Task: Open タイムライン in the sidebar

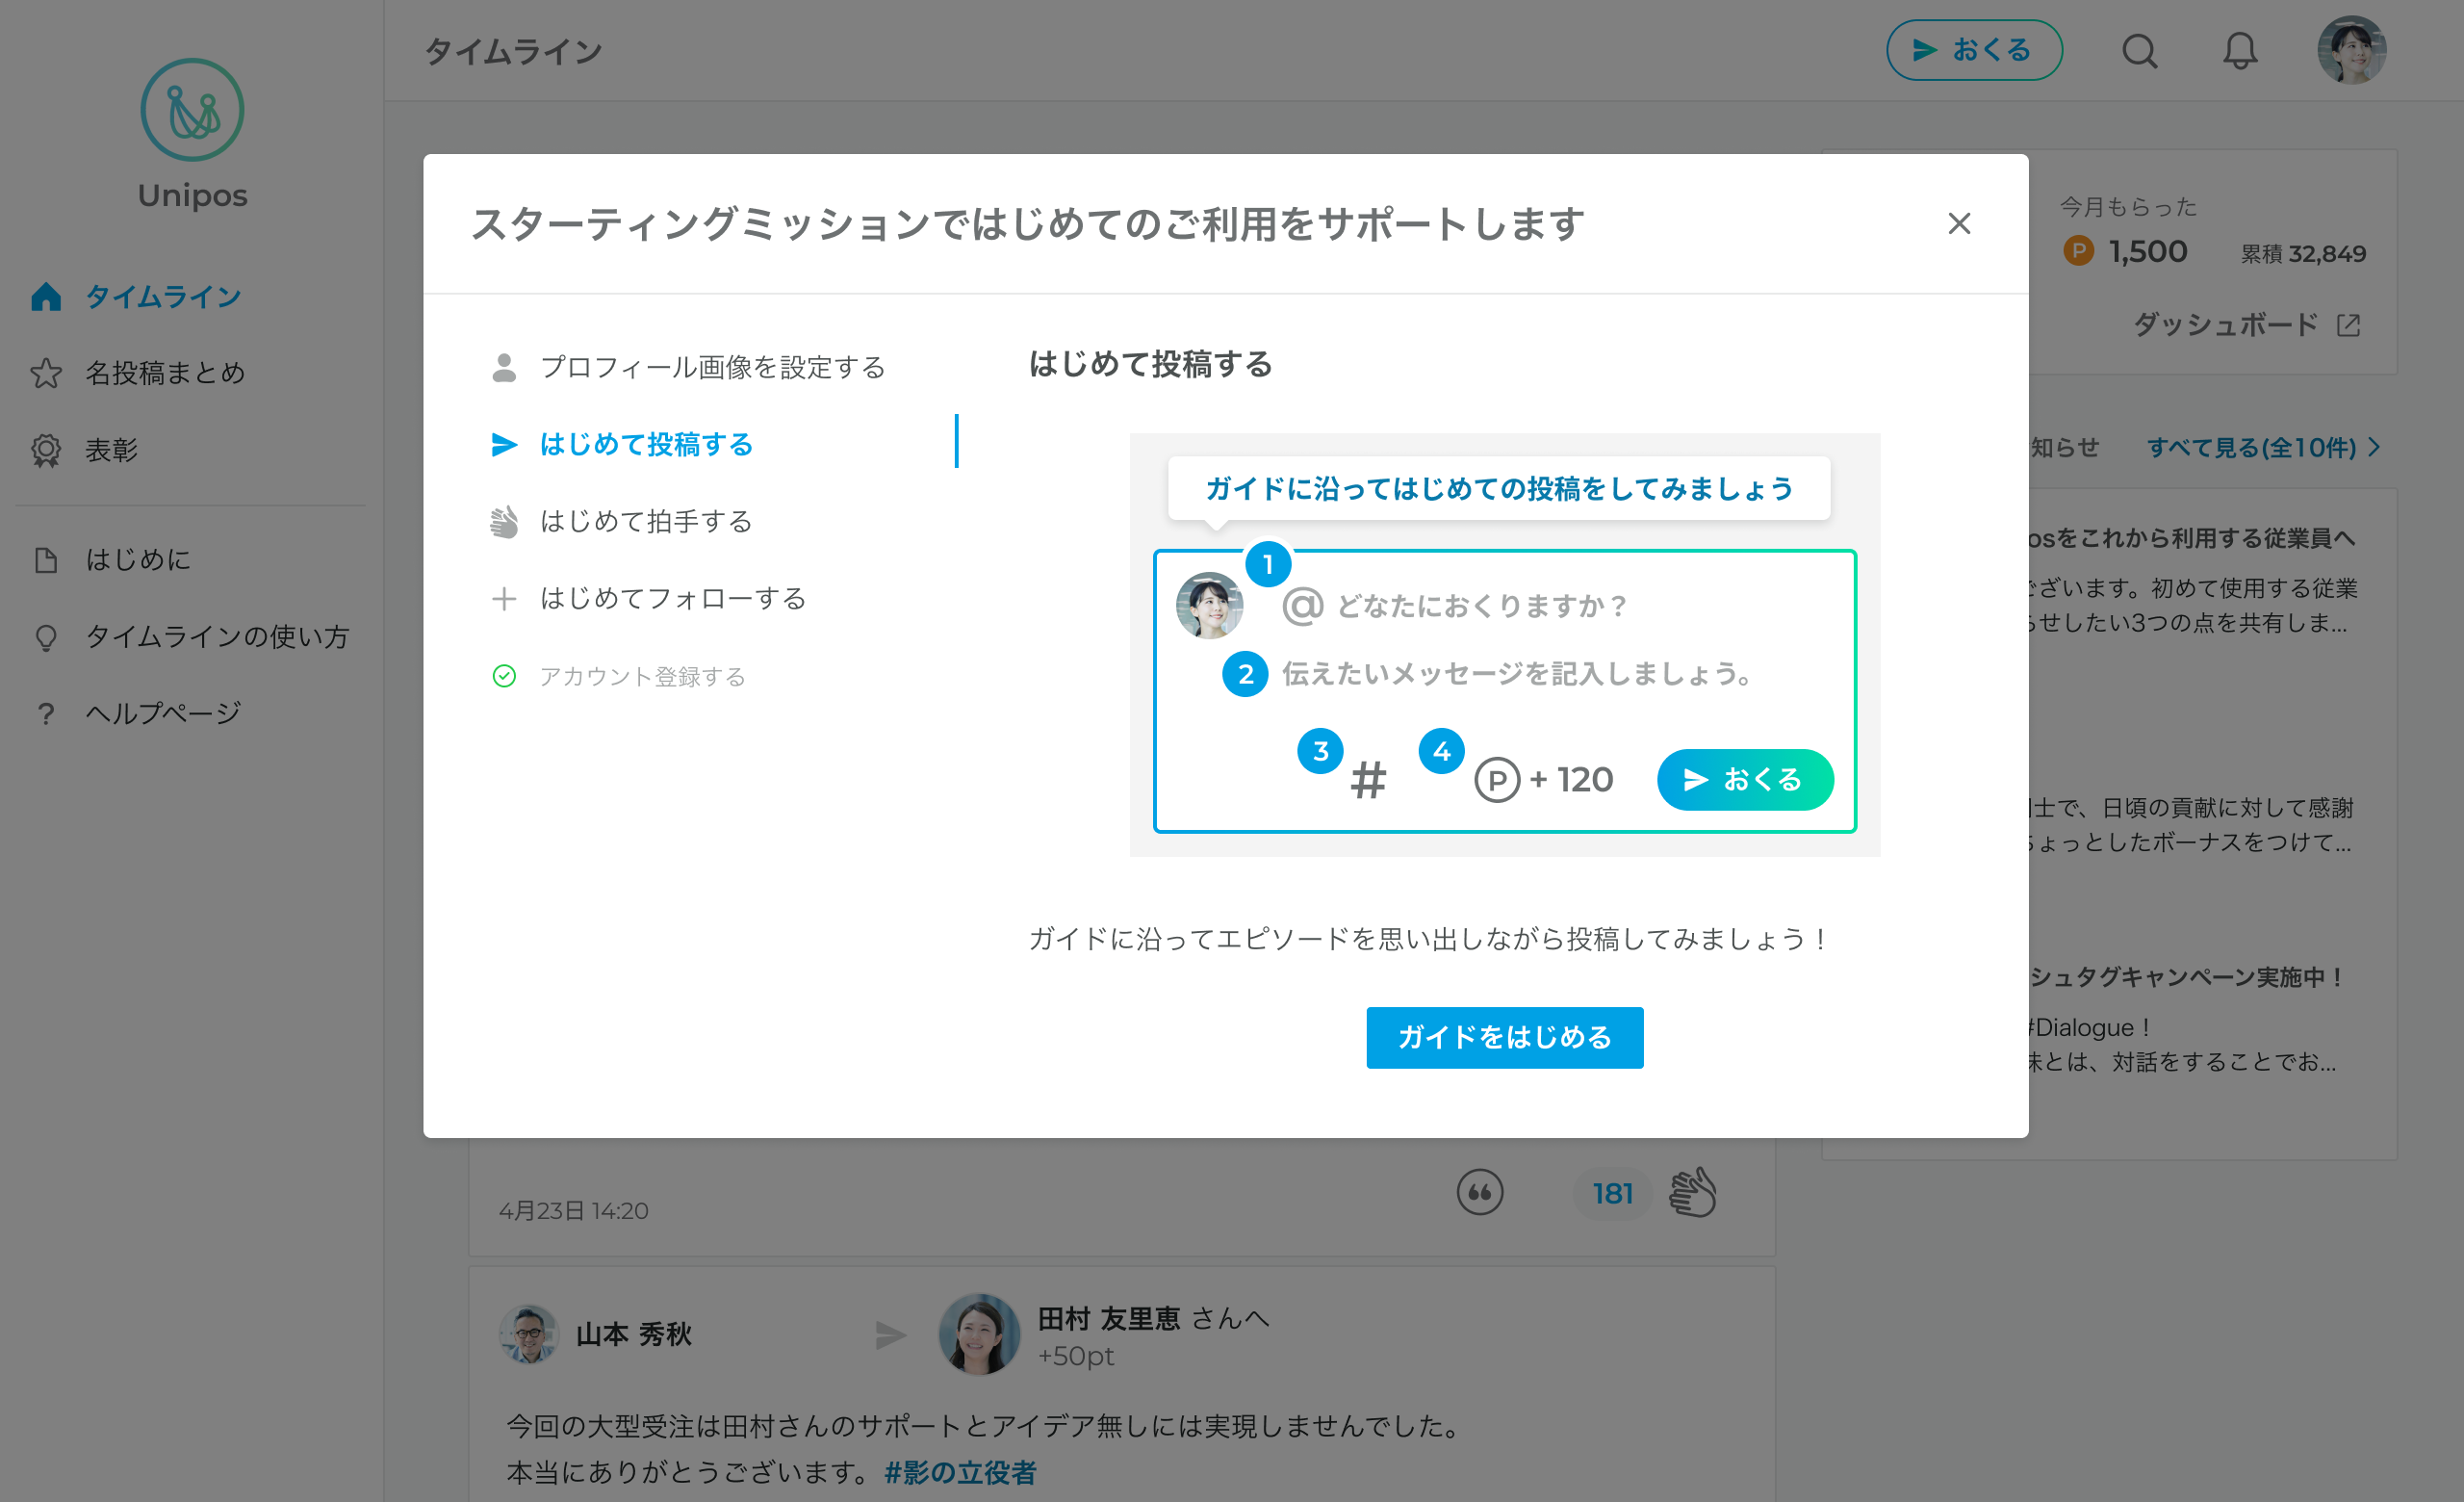Action: (163, 297)
